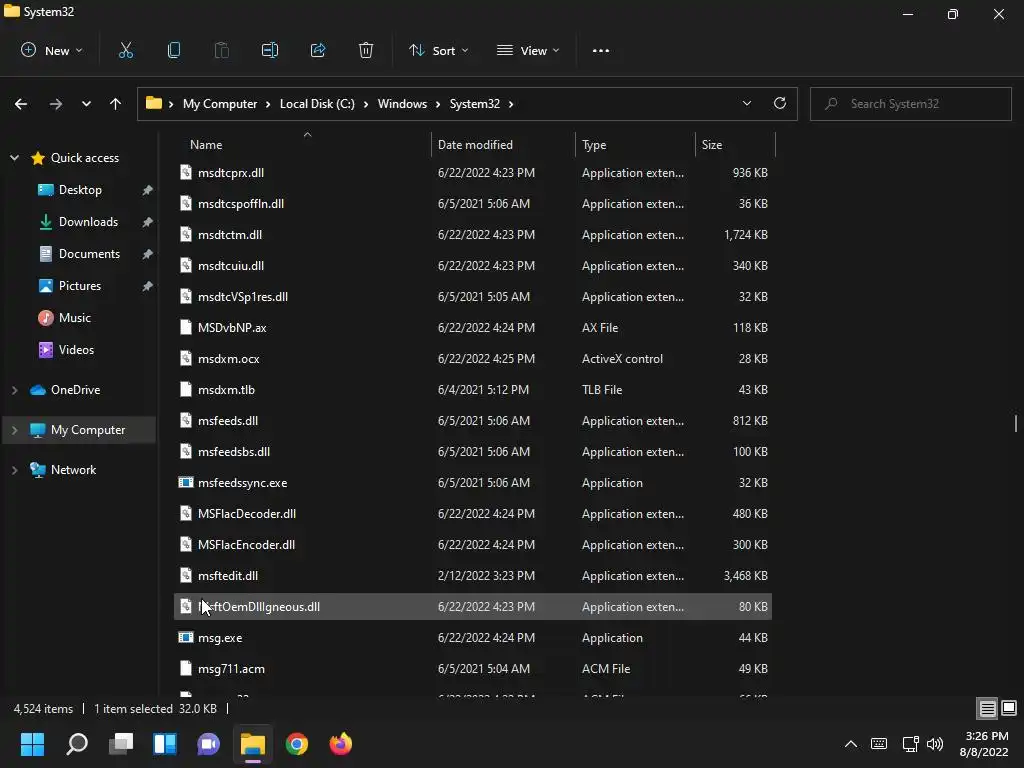Switch to details view layout icon

pyautogui.click(x=987, y=708)
